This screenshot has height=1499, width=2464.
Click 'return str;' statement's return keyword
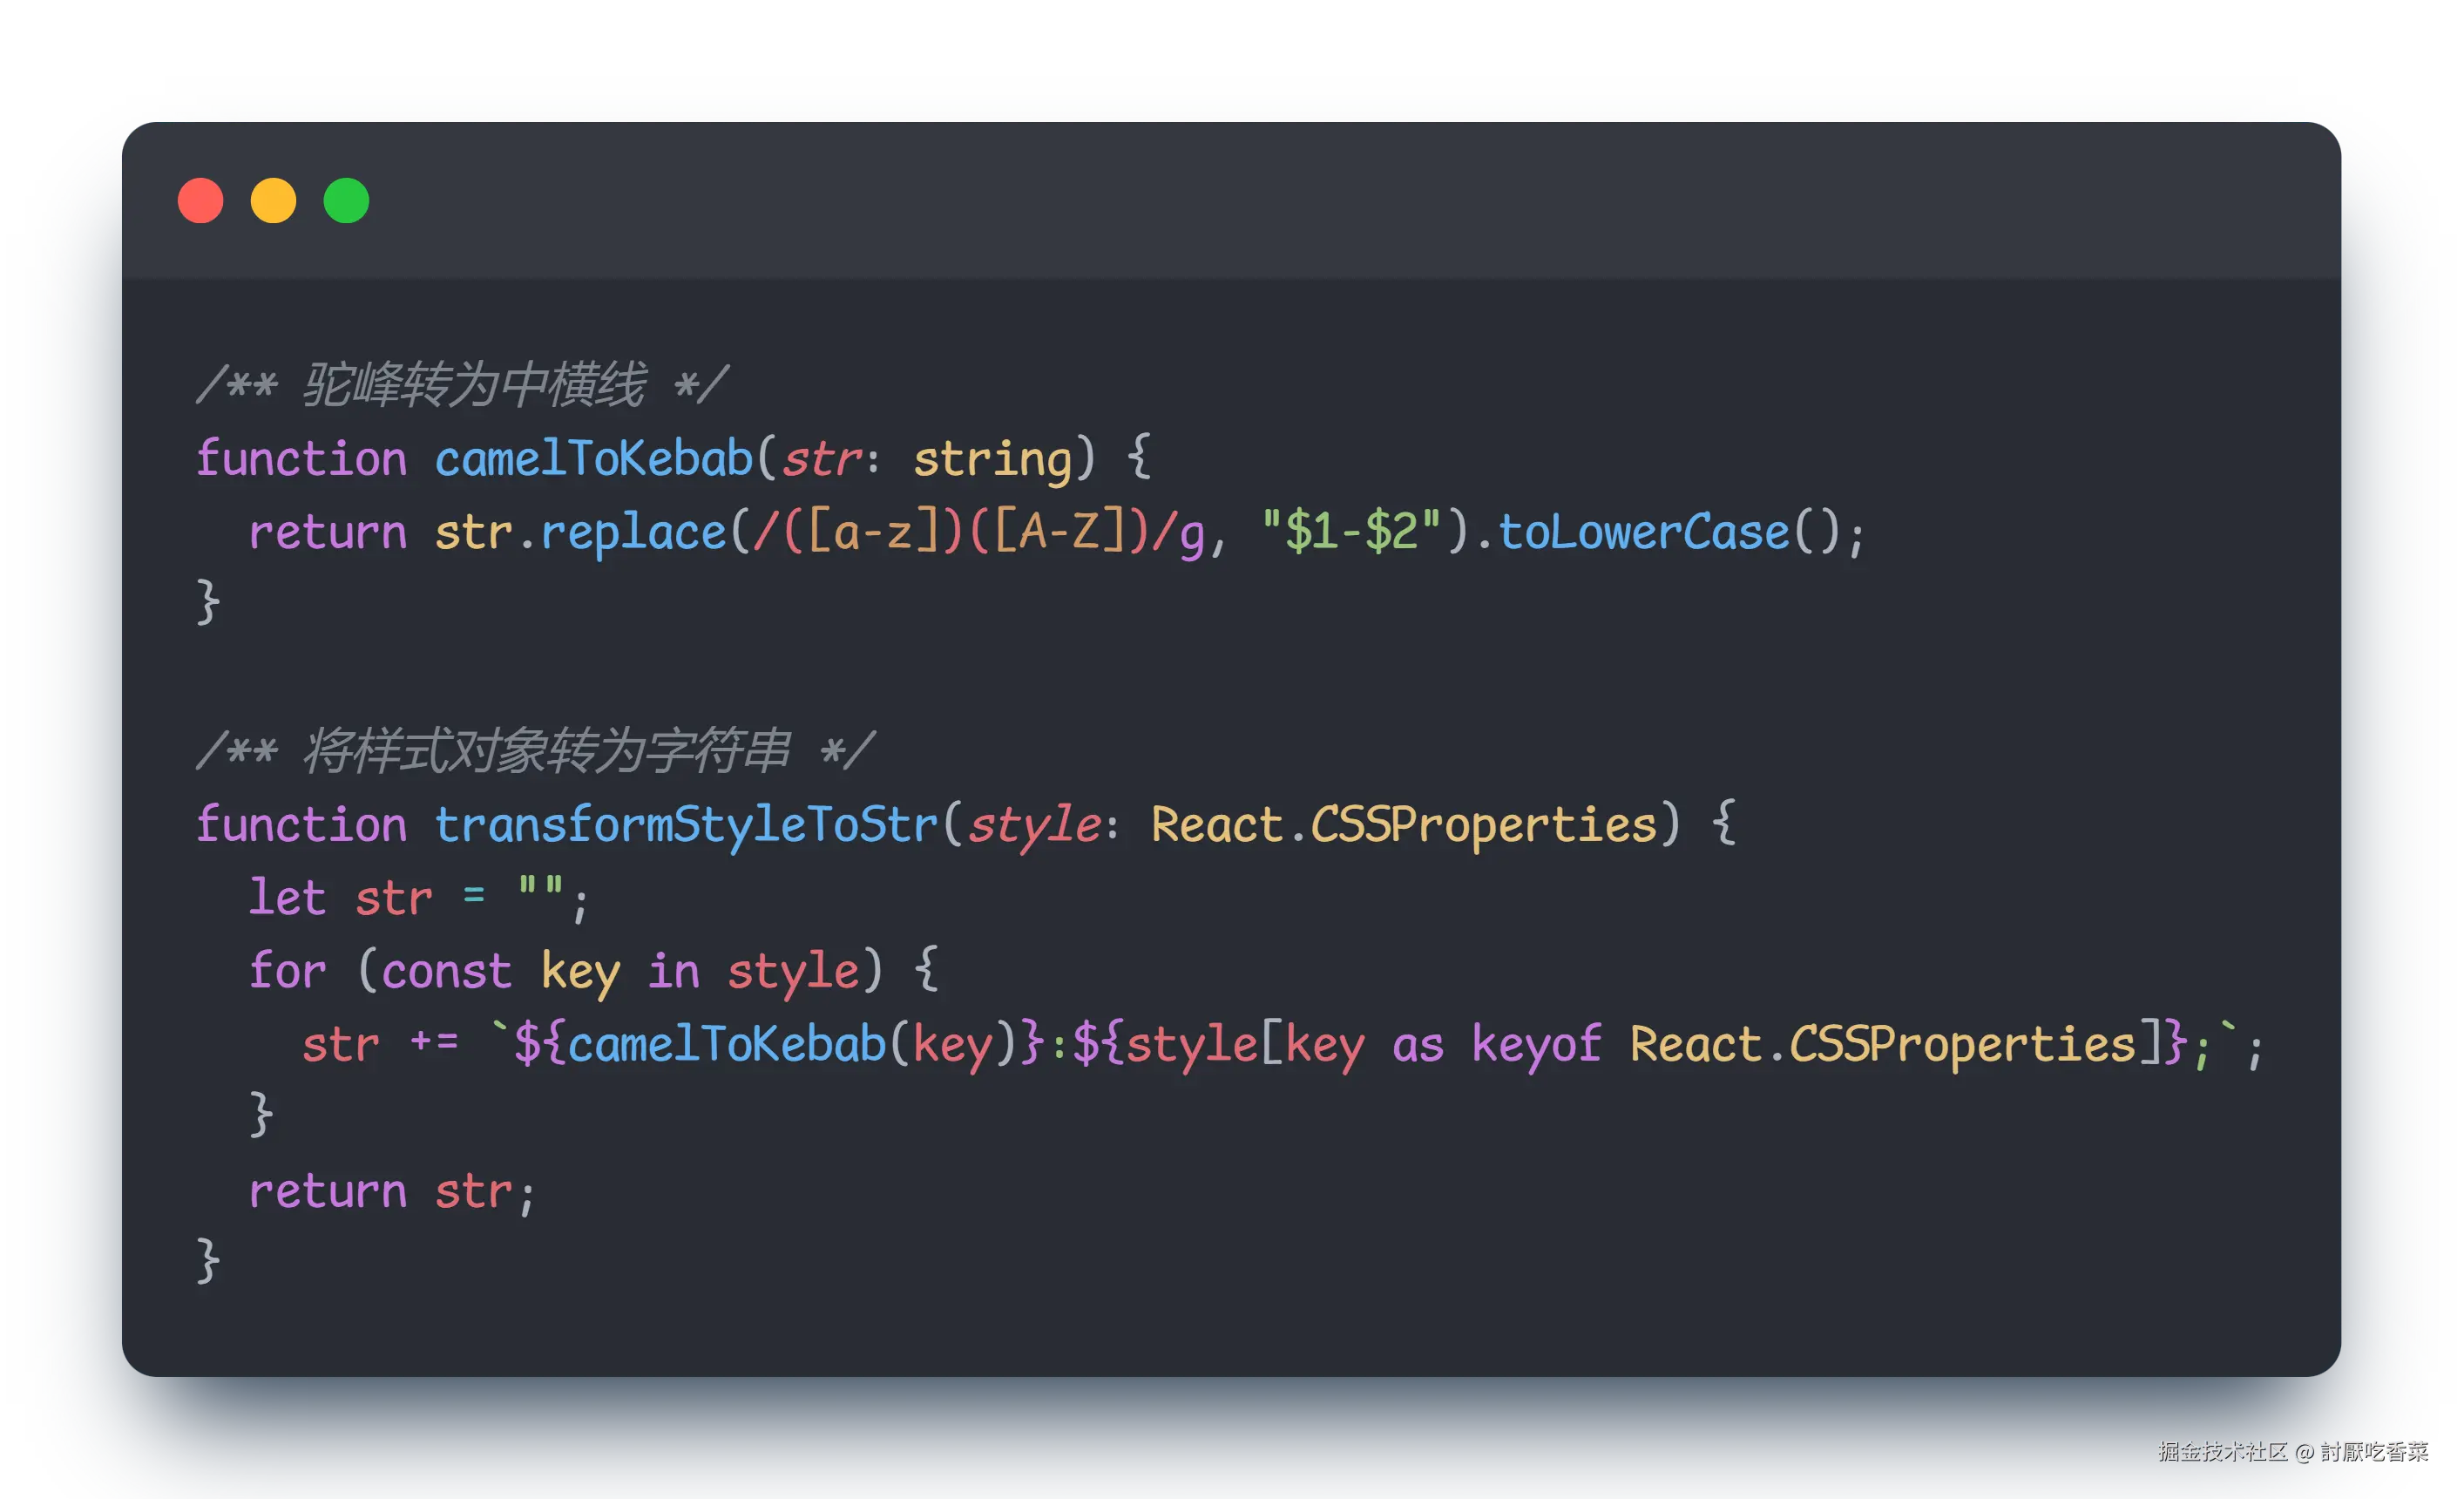328,1191
